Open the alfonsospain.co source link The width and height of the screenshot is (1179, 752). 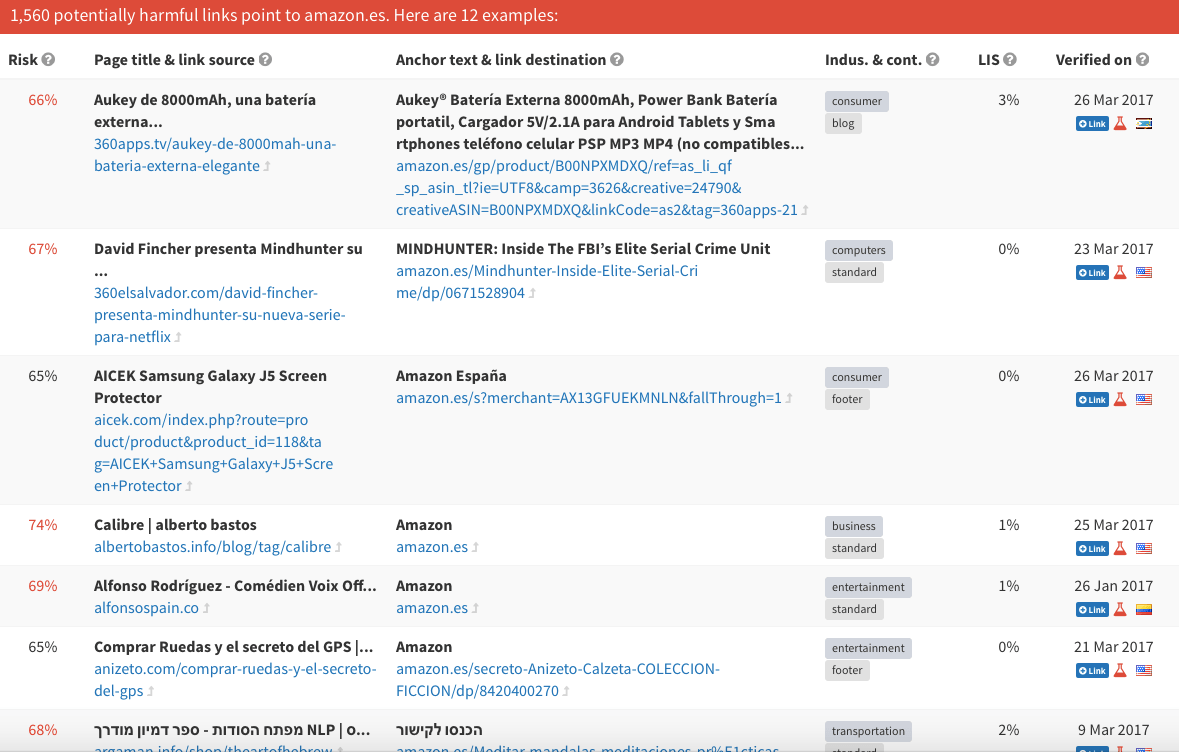(x=146, y=608)
